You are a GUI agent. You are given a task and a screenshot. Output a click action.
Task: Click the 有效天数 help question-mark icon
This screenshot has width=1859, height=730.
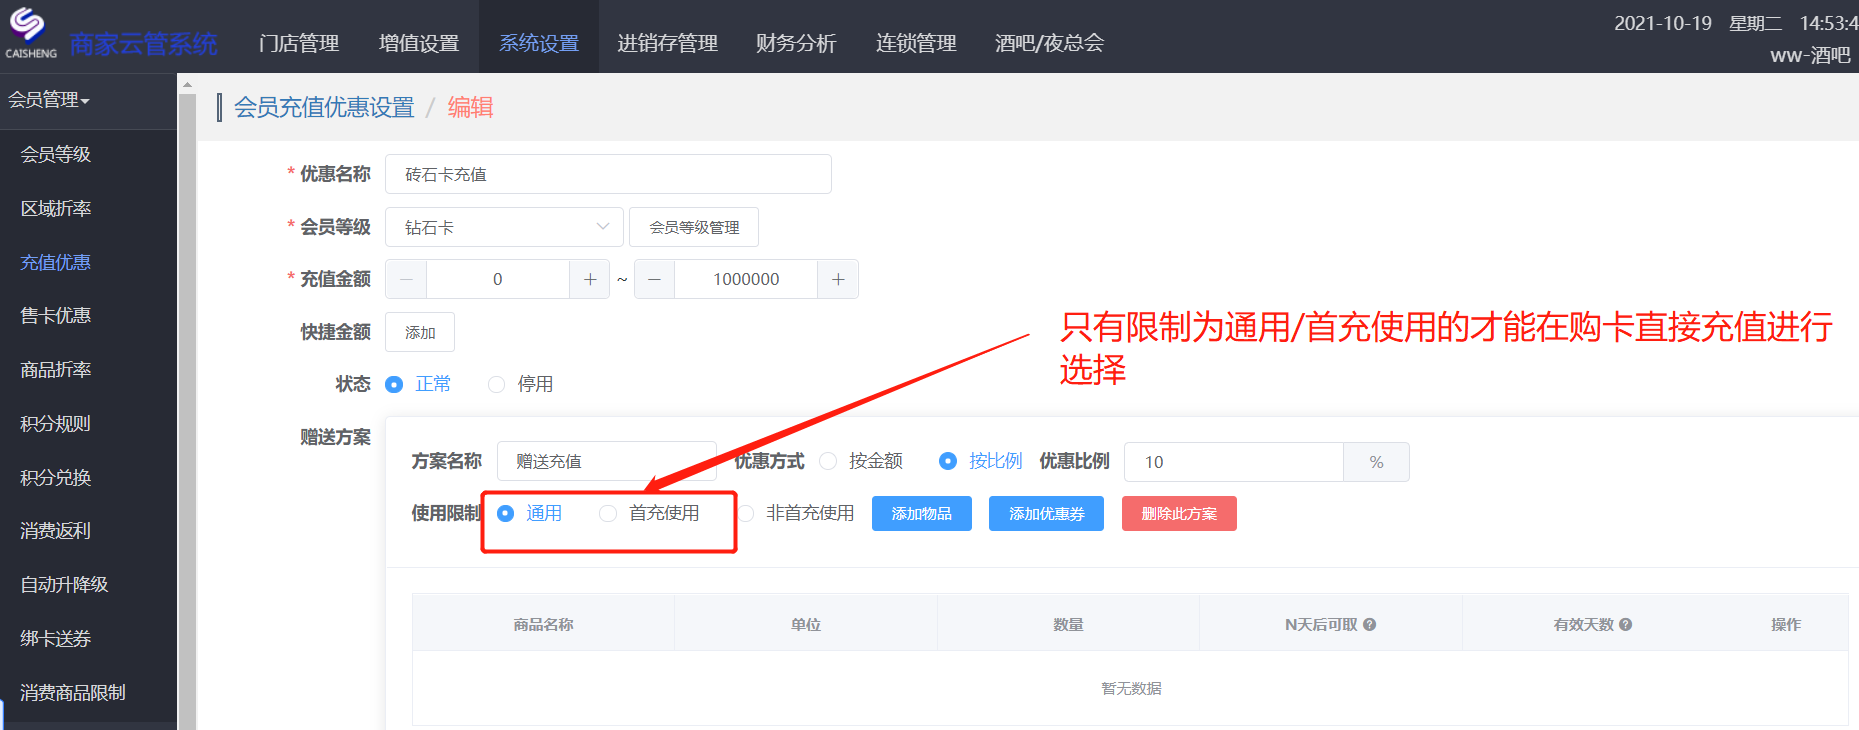pyautogui.click(x=1626, y=624)
